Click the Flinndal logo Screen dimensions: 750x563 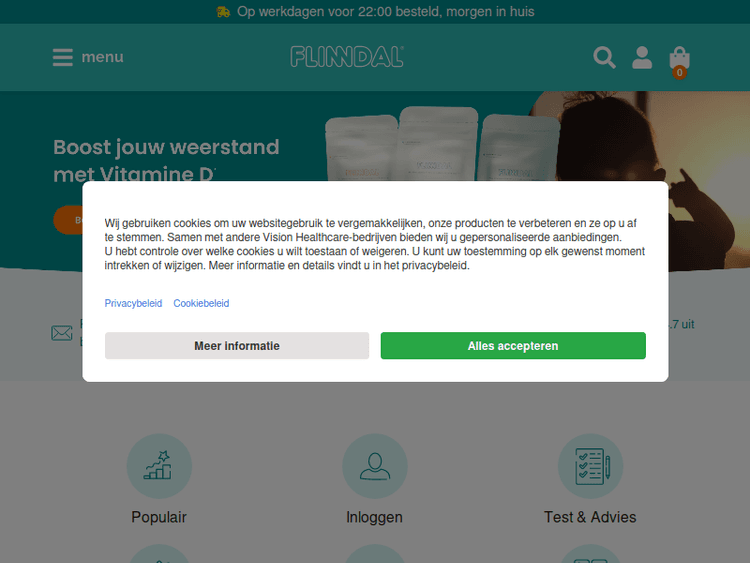[x=347, y=57]
